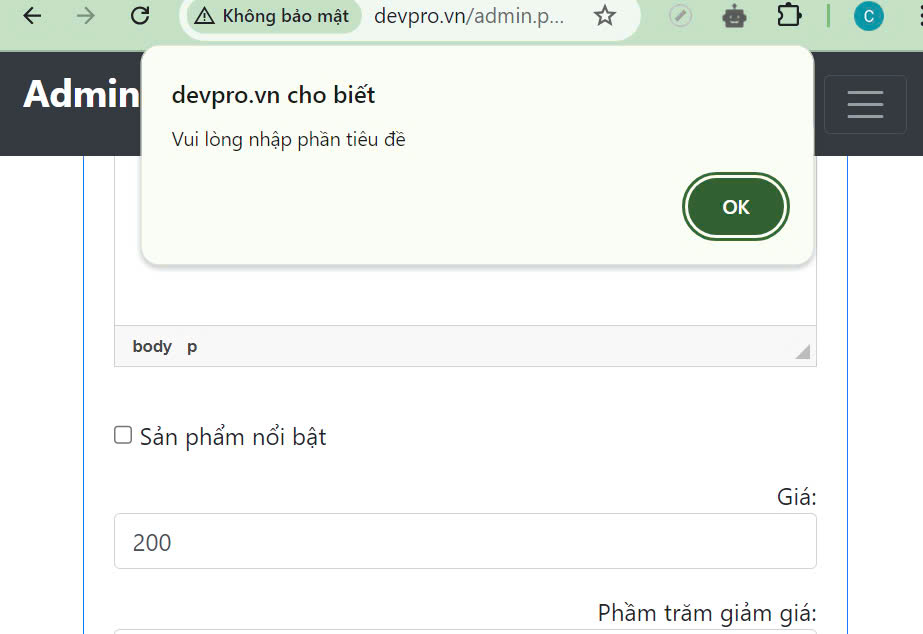Screen dimensions: 923x634
Task: Select 'body' in the editor element path
Action: (151, 346)
